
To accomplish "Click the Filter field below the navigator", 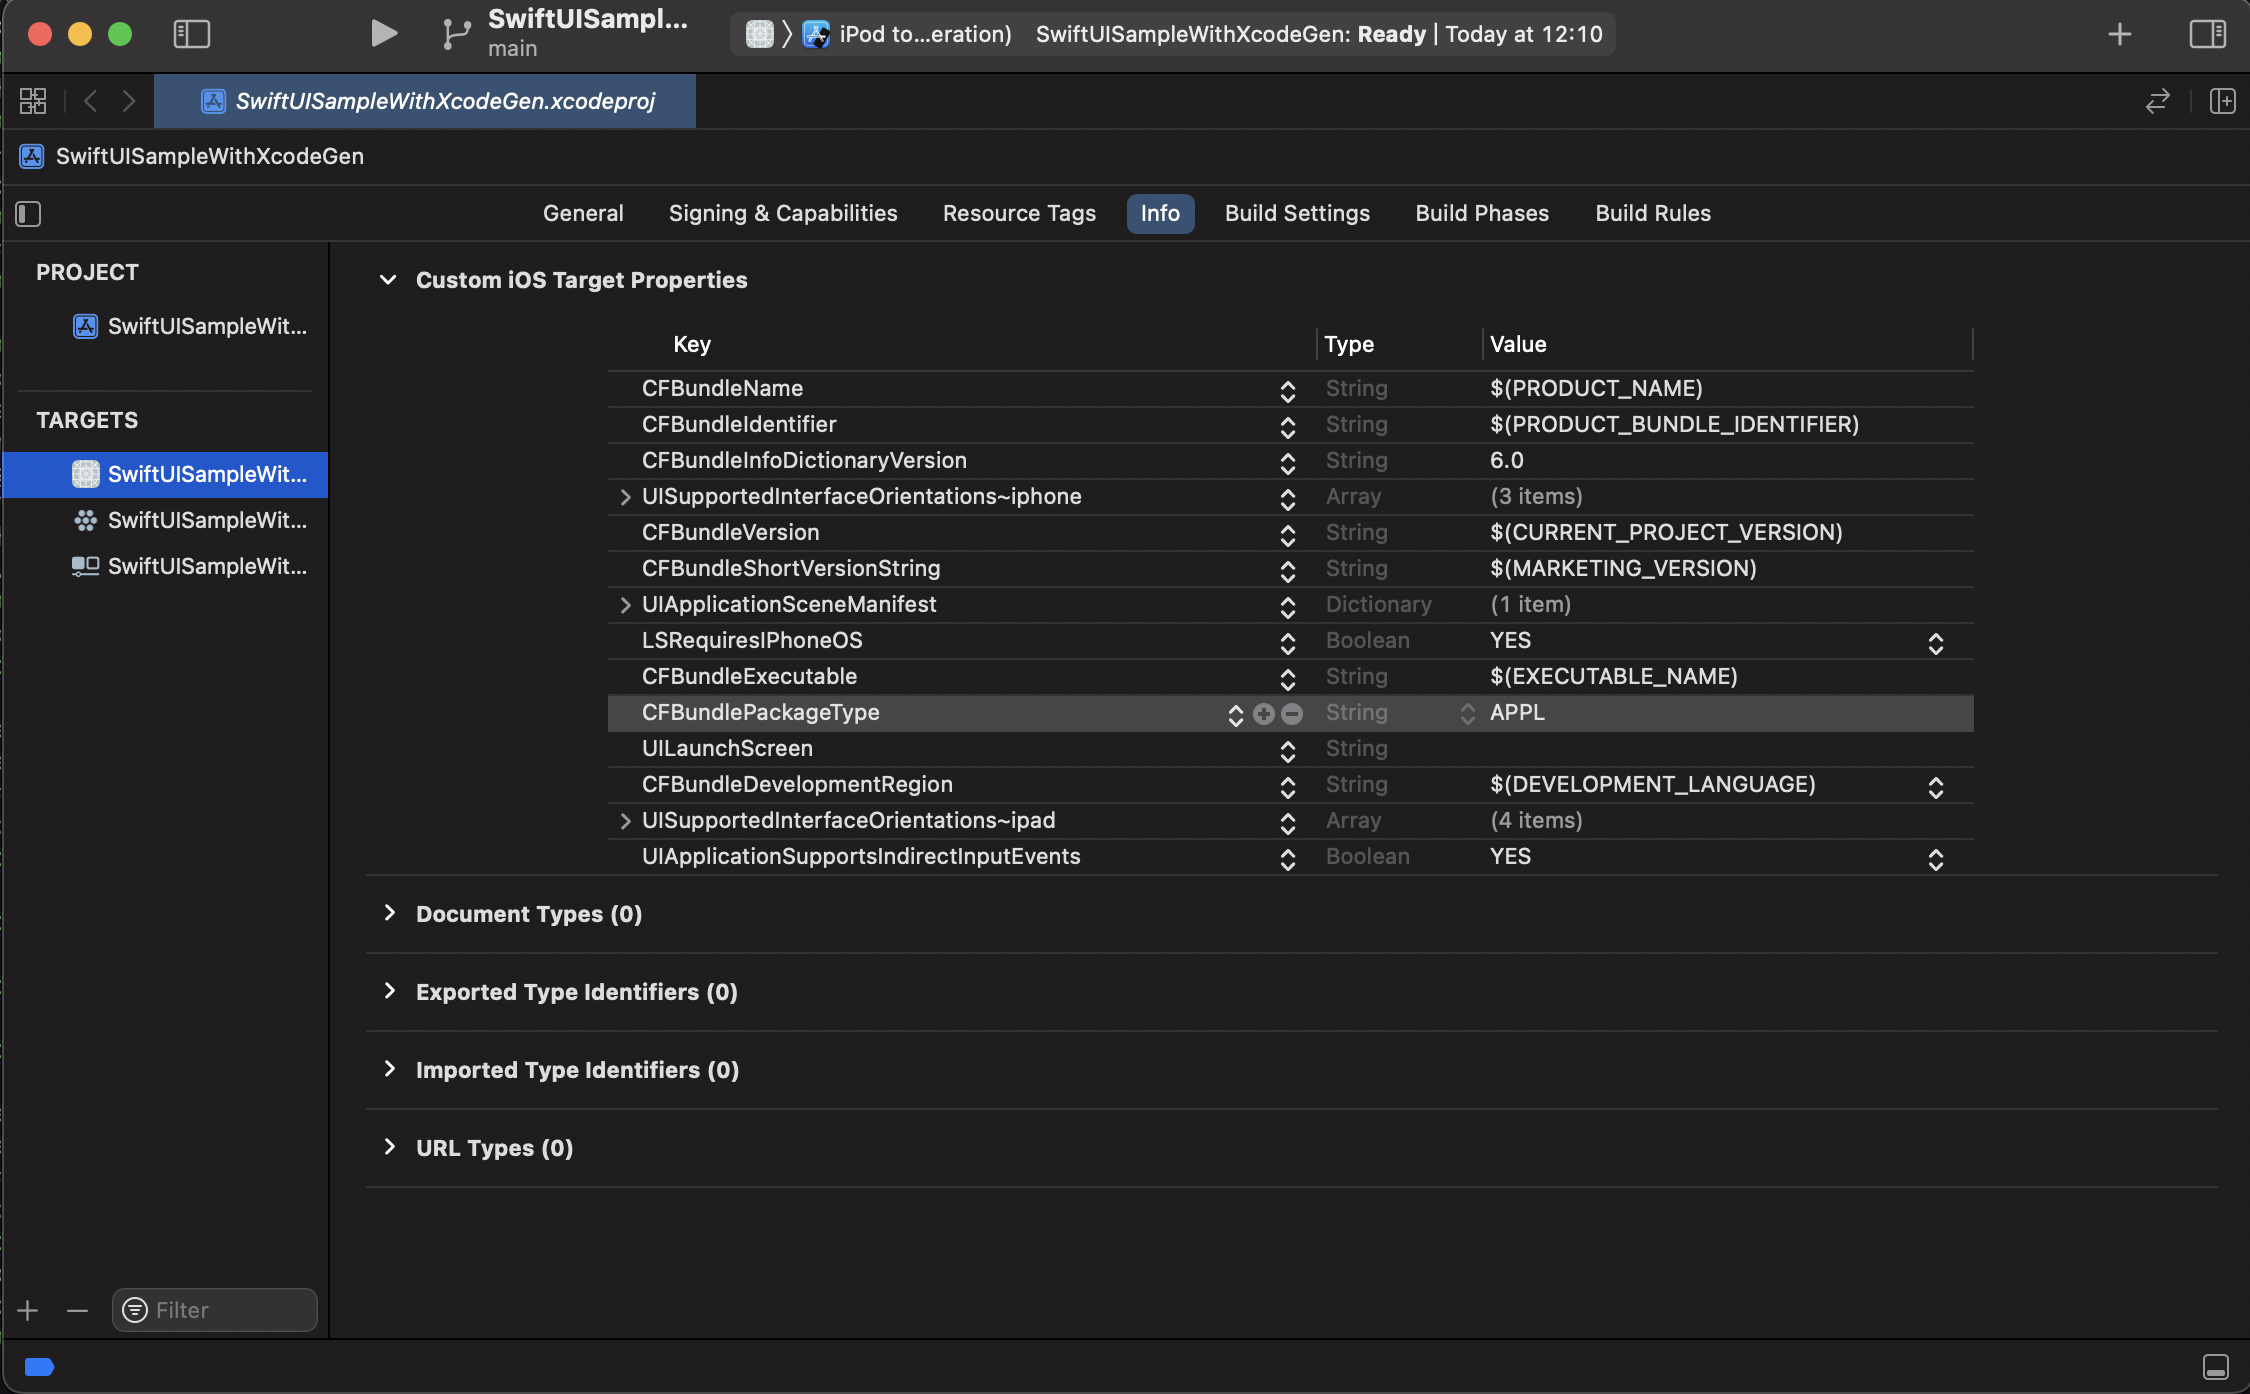I will pos(213,1310).
